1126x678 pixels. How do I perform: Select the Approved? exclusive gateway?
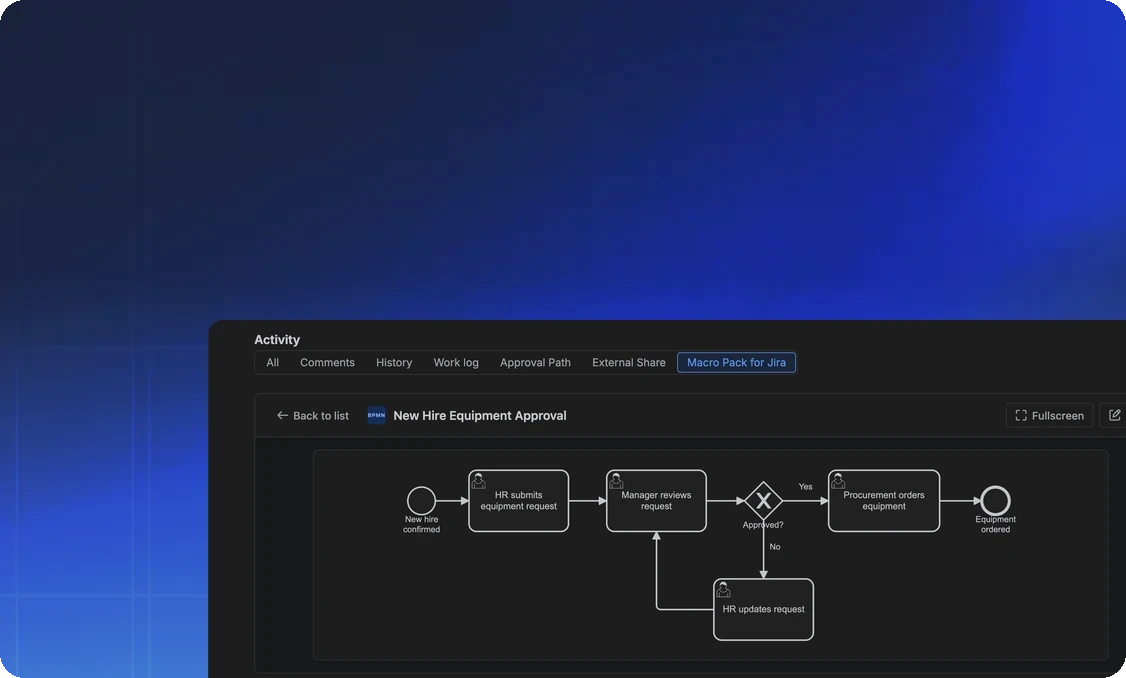coord(763,501)
